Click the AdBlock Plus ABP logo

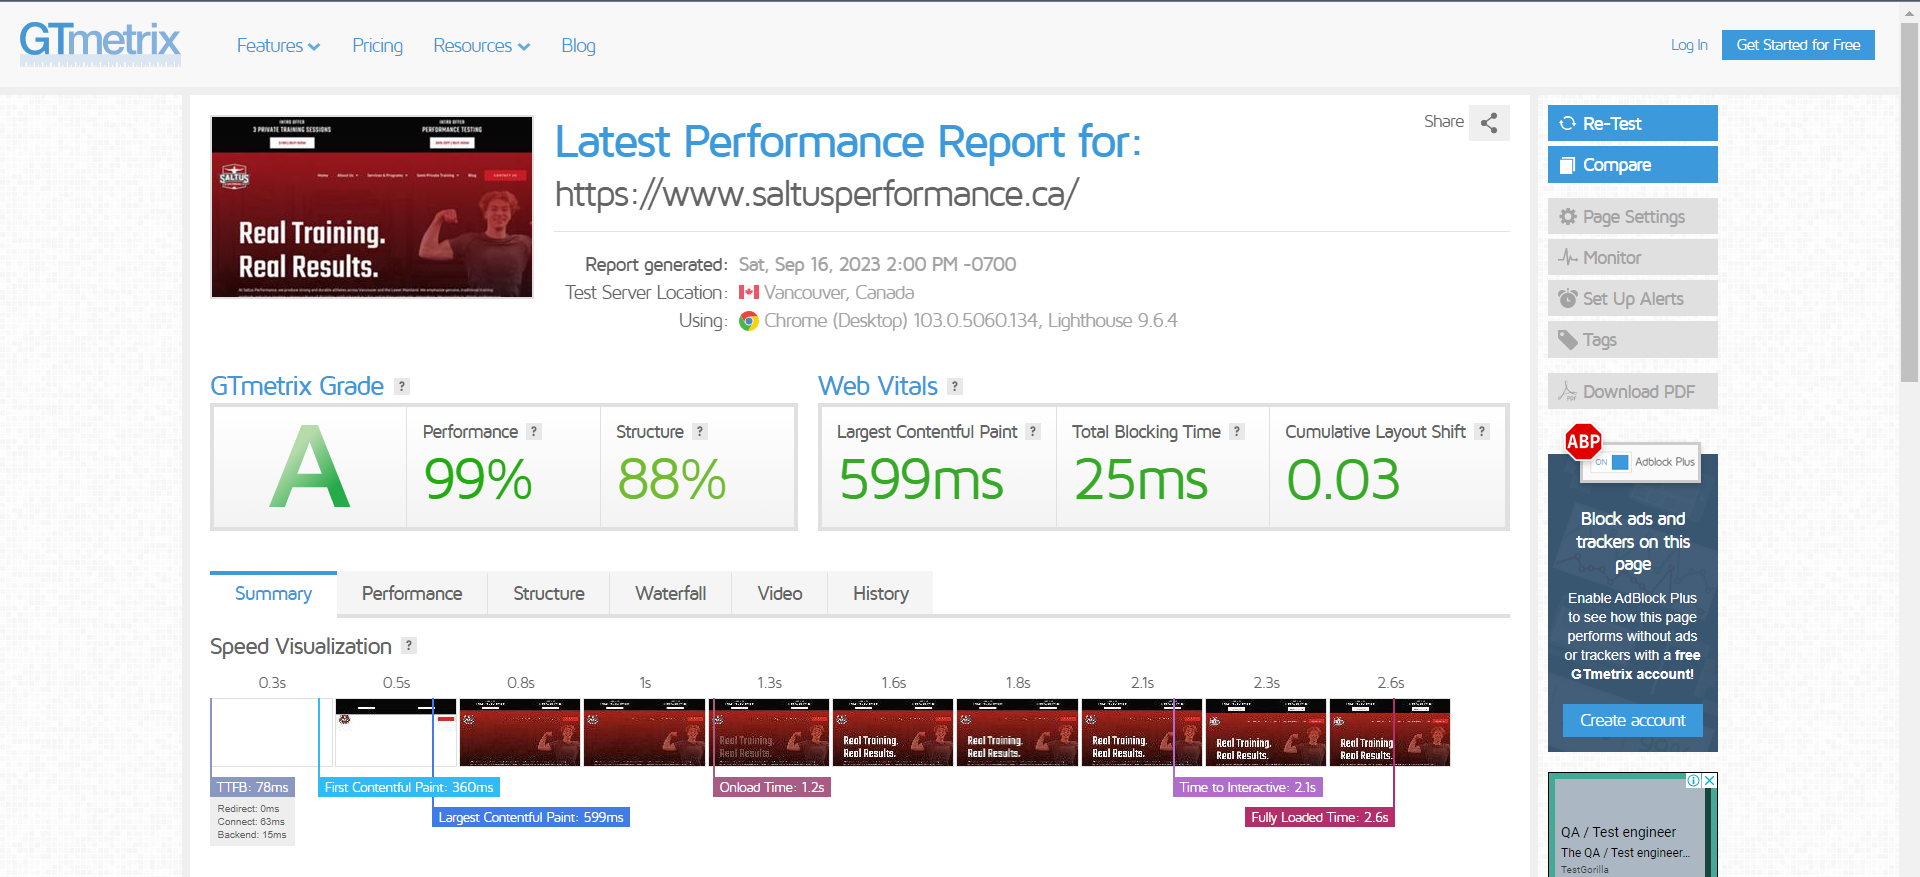[x=1583, y=441]
